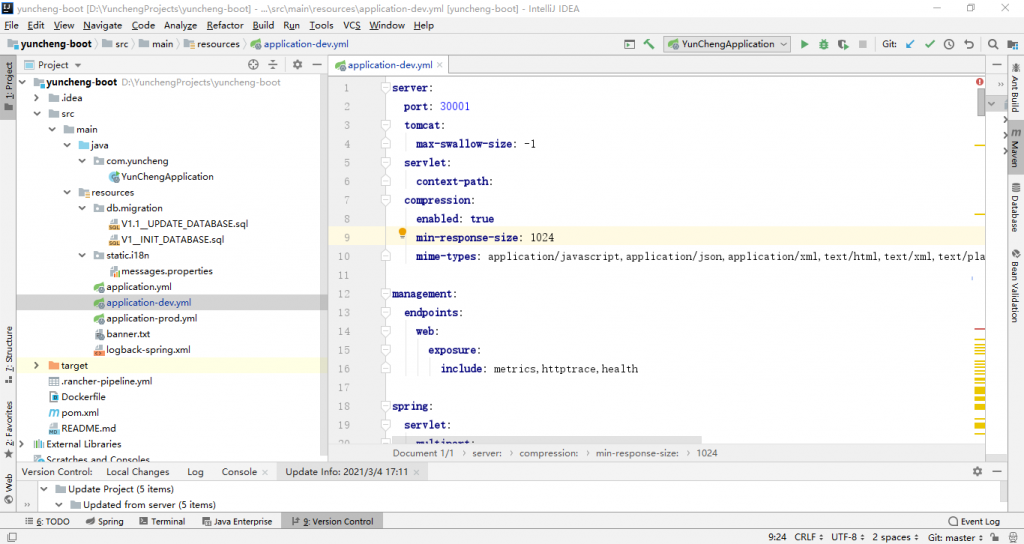Open project structure icon at toolbar end
This screenshot has width=1024, height=544.
point(1012,44)
